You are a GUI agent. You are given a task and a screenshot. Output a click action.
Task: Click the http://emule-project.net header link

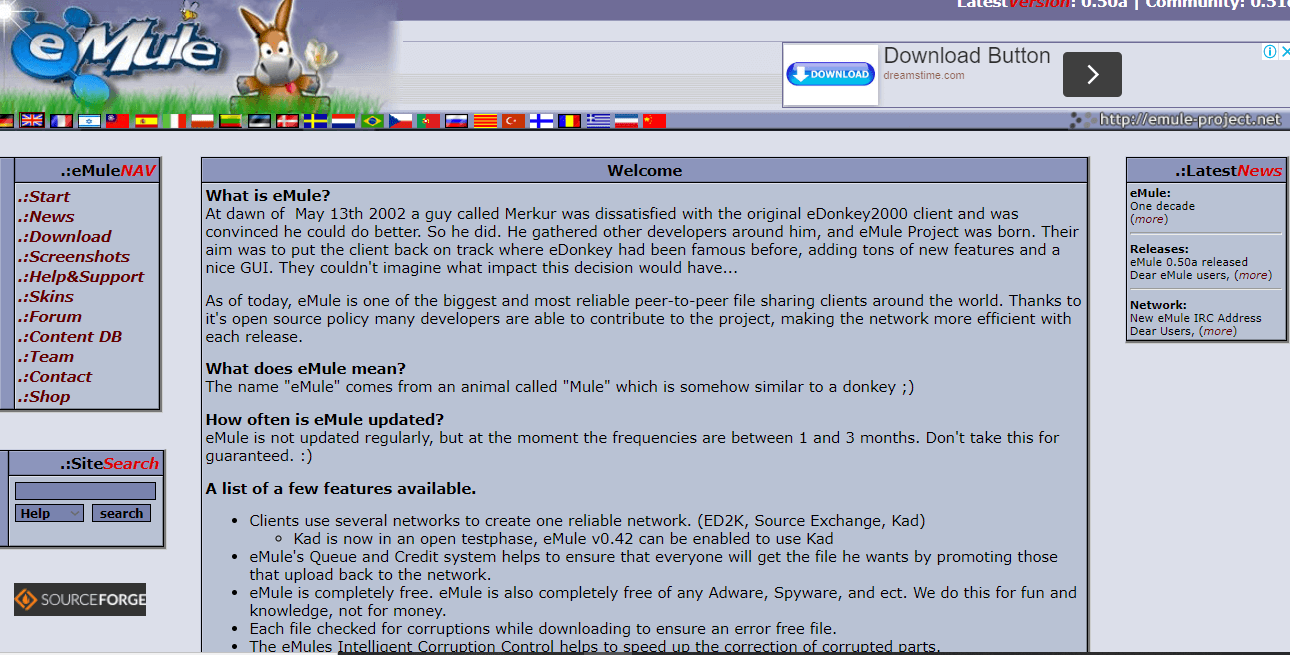1189,120
